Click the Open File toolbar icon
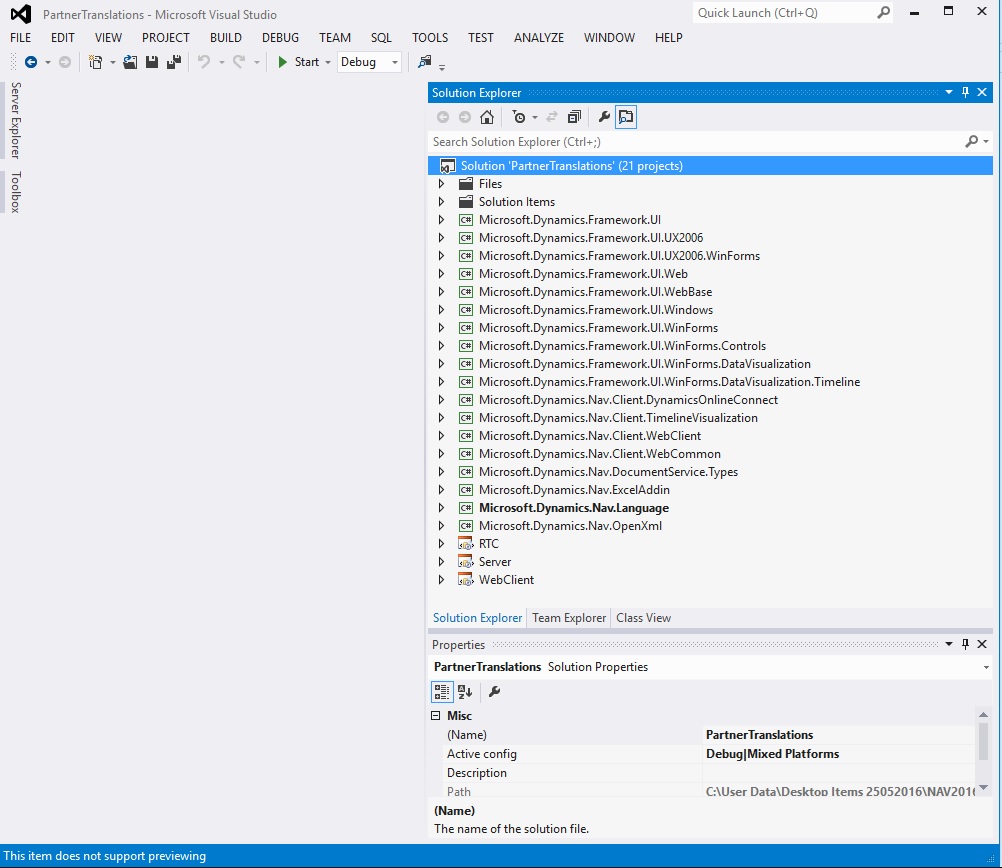 coord(130,62)
